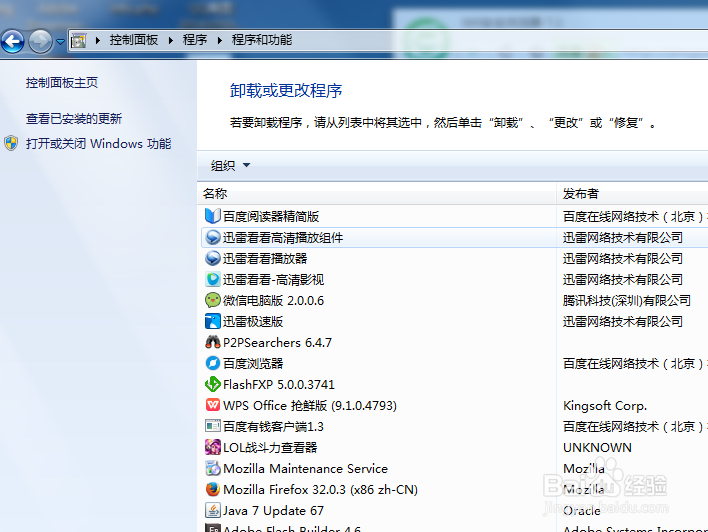This screenshot has height=532, width=708.
Task: Sort by 名称 column header
Action: [215, 194]
